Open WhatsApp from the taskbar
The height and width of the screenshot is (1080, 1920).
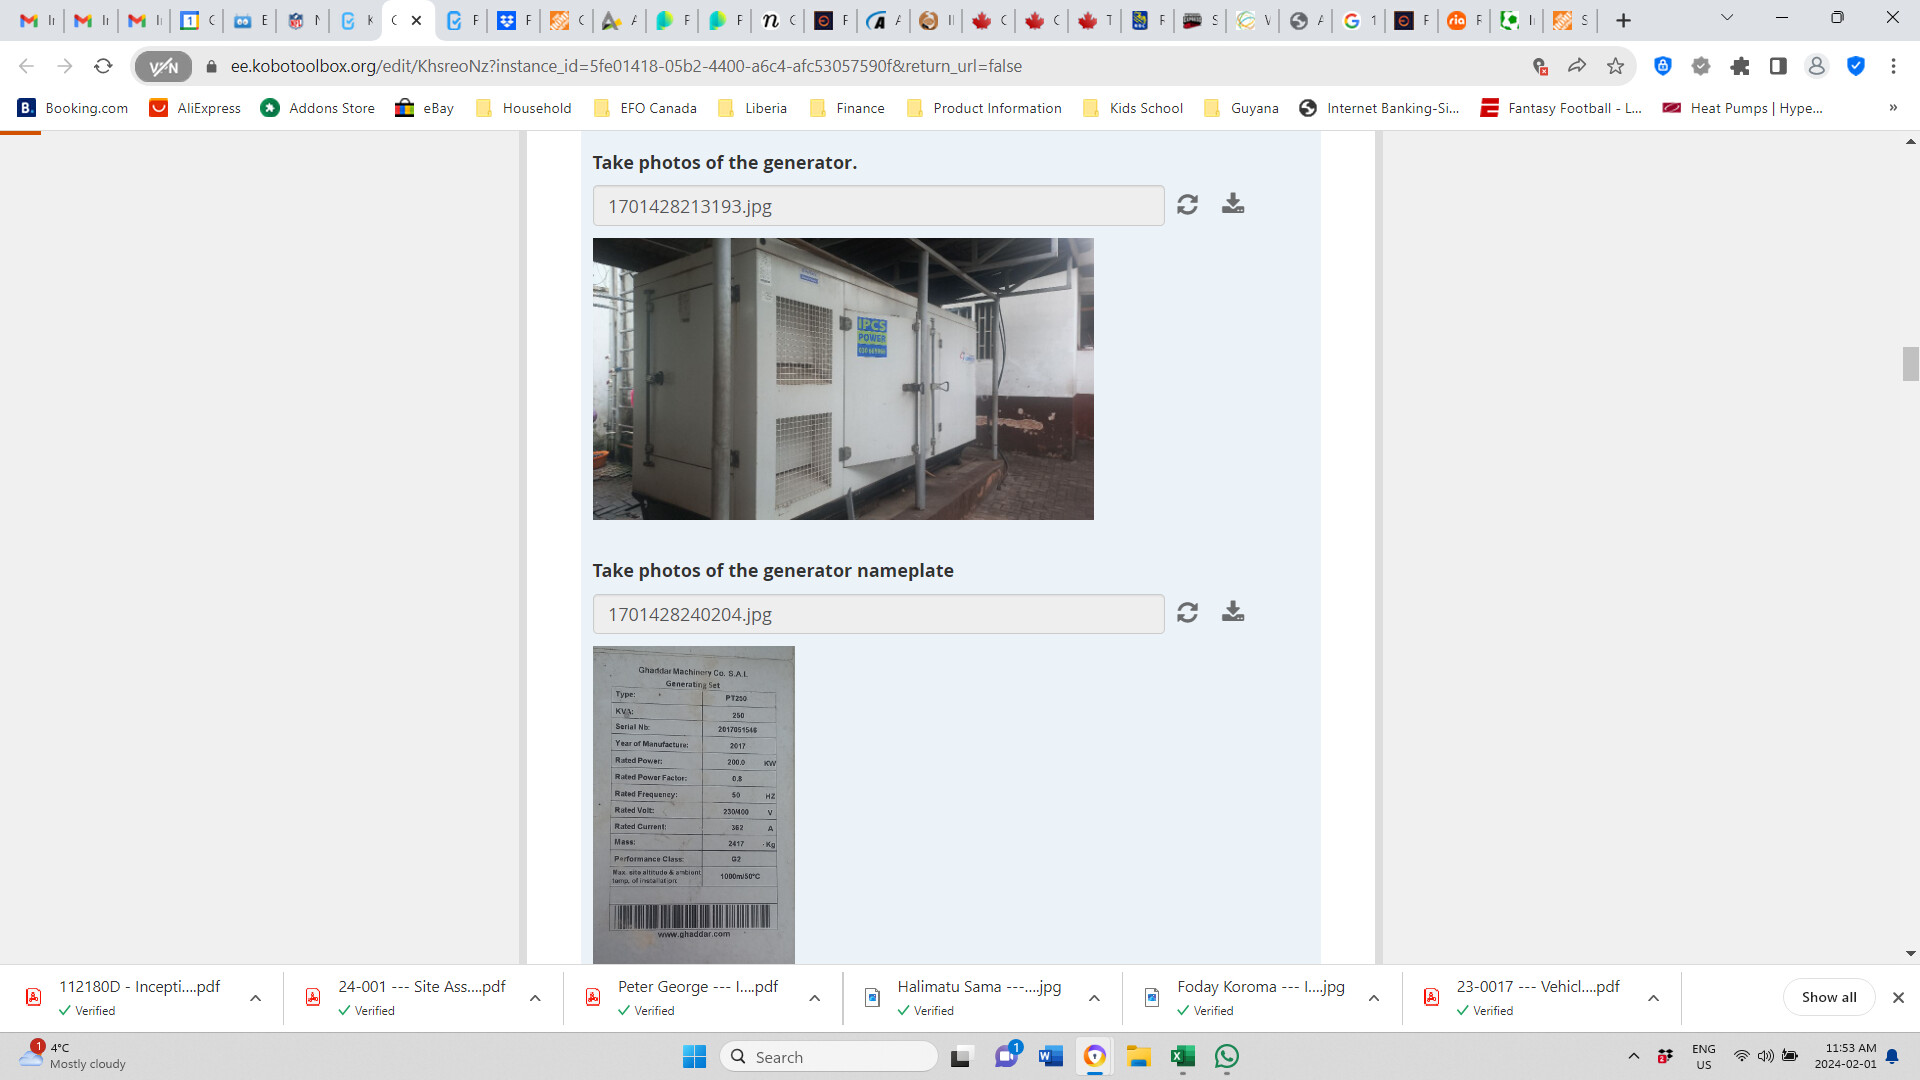point(1227,1057)
